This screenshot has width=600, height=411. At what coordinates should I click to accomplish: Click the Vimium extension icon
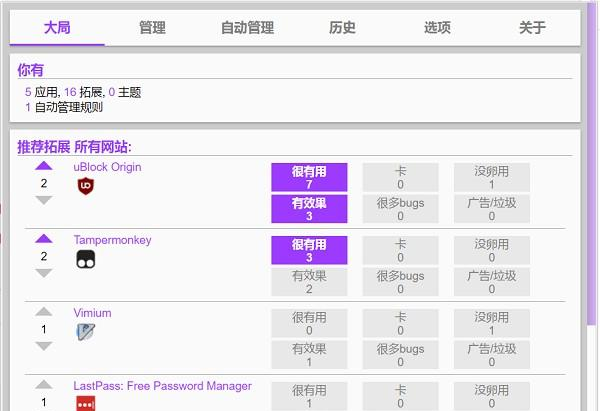pyautogui.click(x=85, y=332)
